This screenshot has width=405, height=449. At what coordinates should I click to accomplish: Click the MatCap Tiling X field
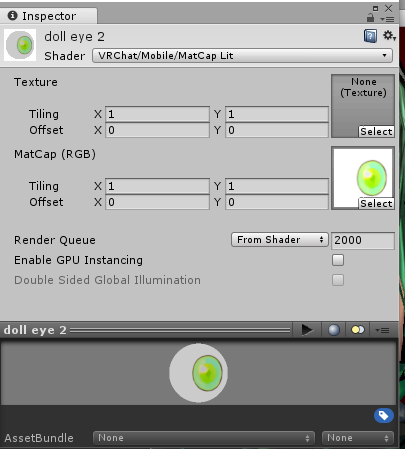(x=157, y=186)
